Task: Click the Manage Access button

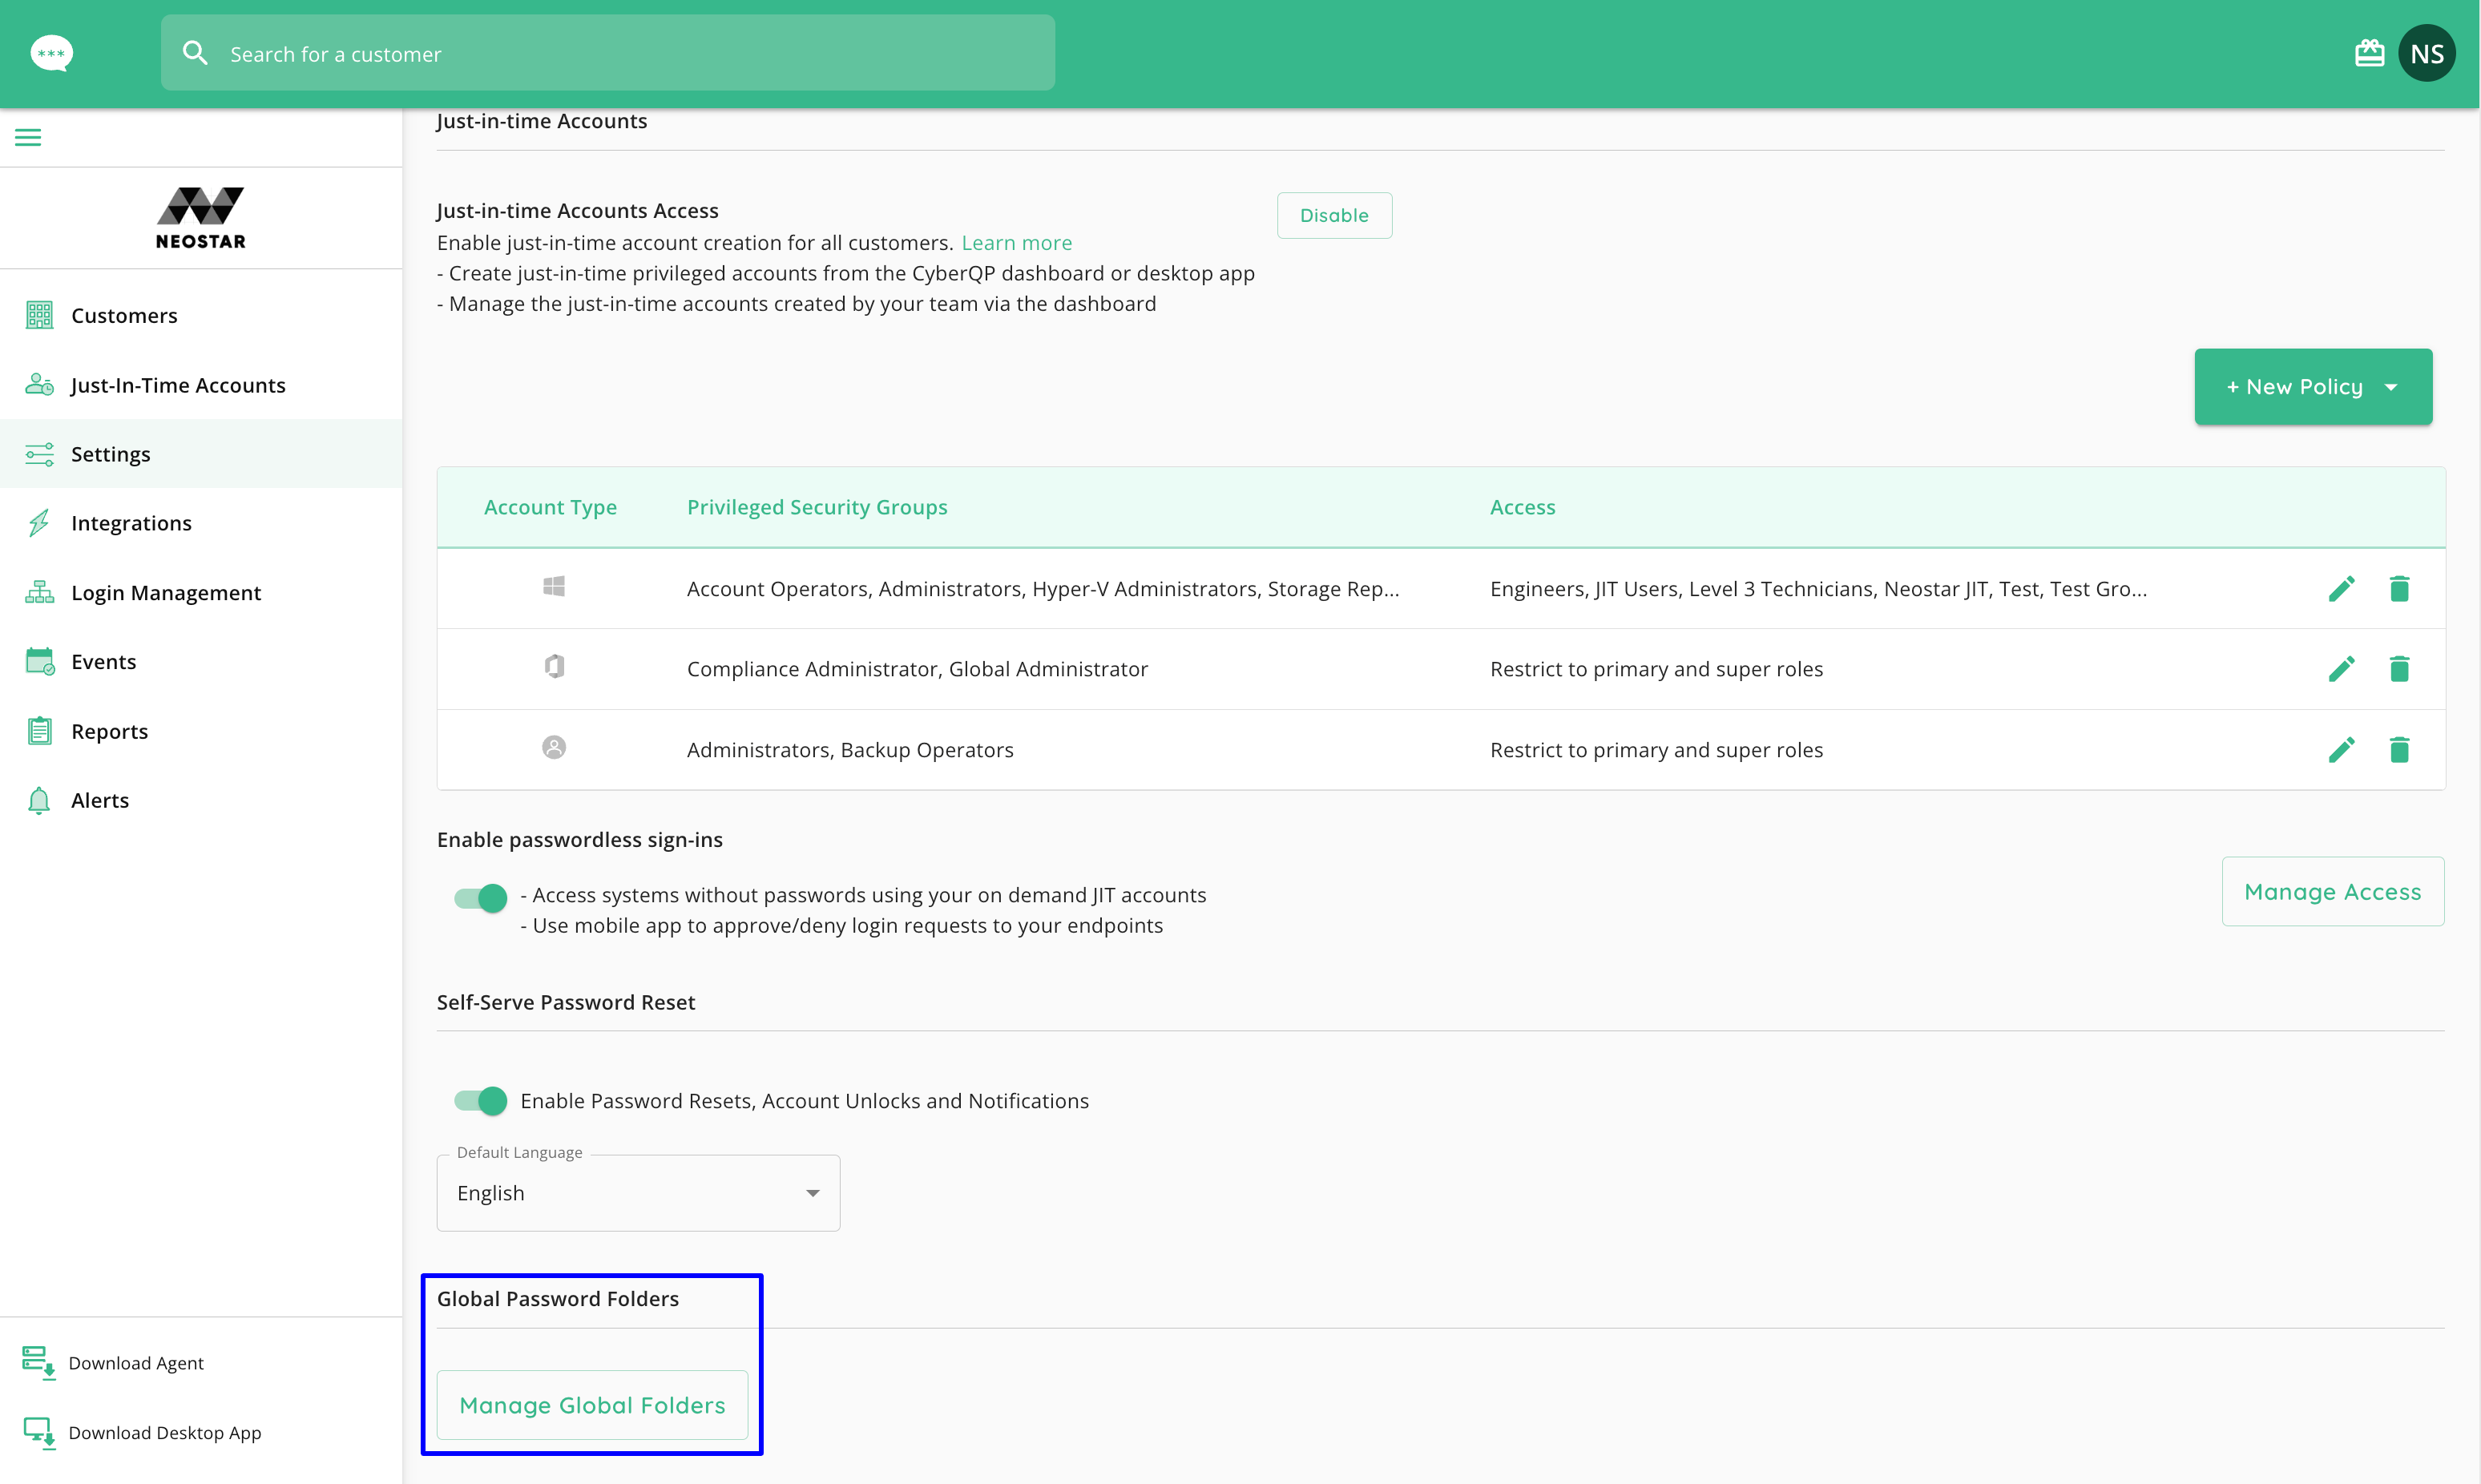Action: click(2332, 891)
